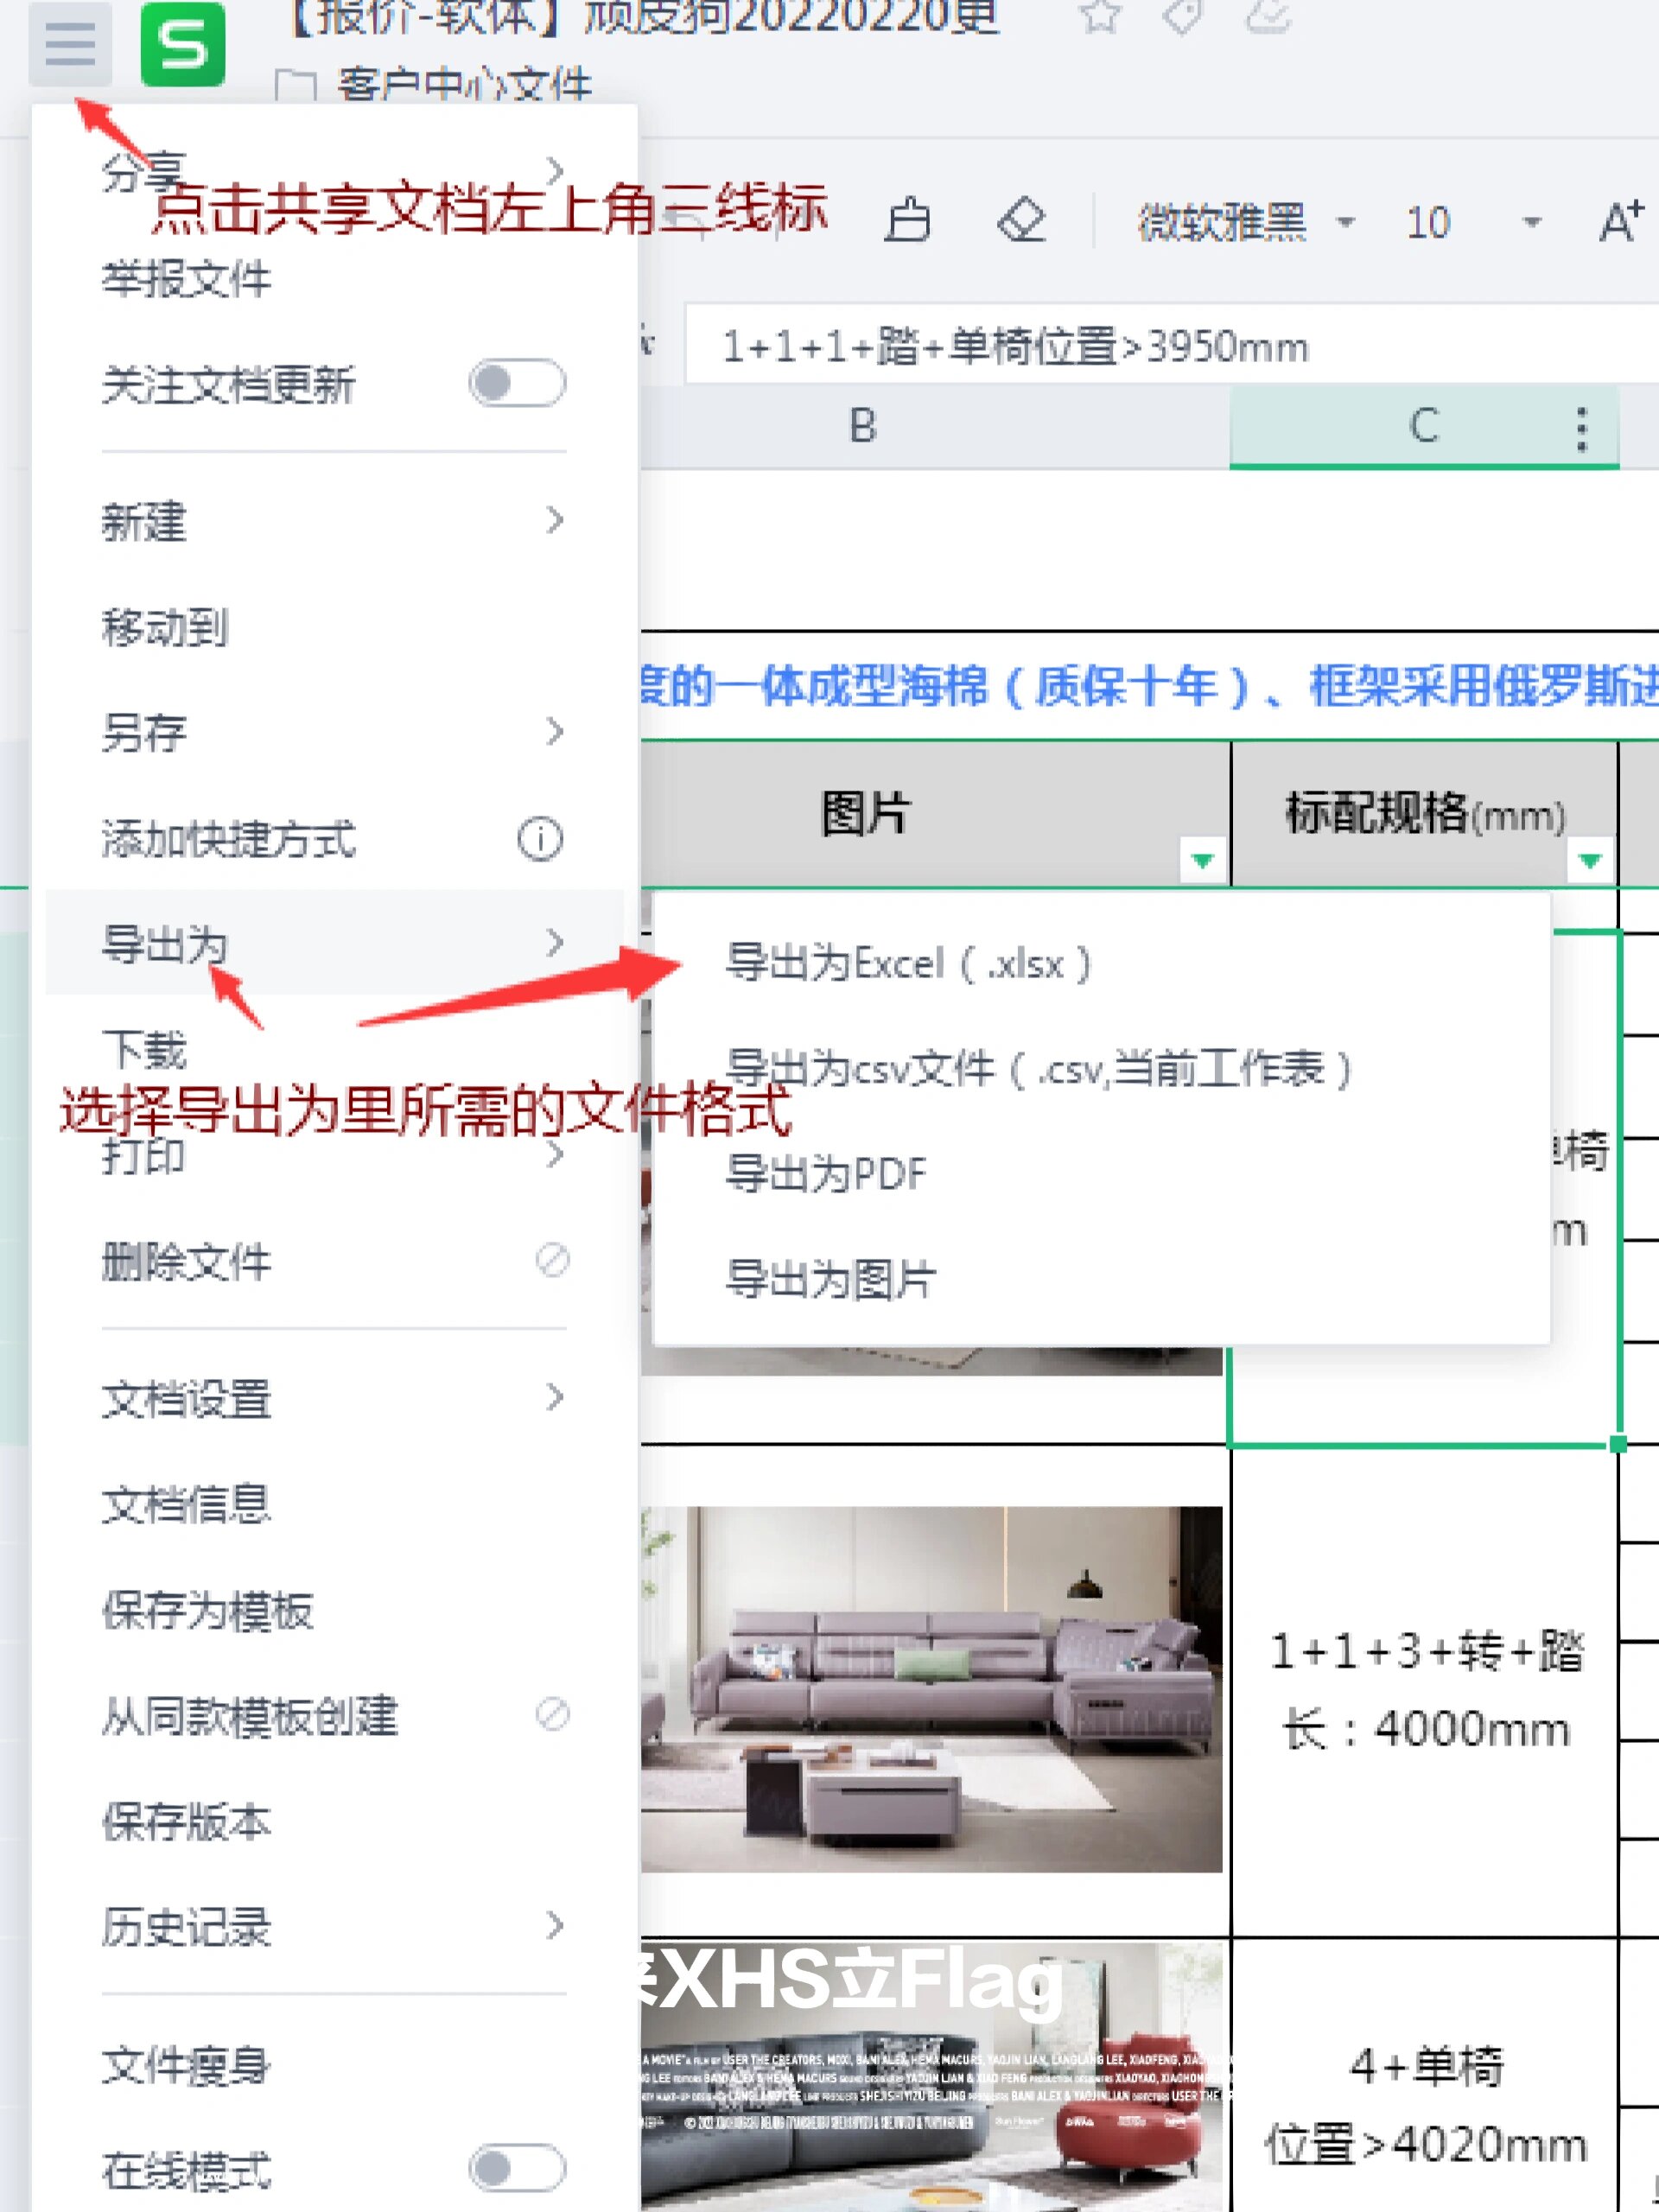Open the filter arrow on 标配规格 column

click(x=1590, y=858)
